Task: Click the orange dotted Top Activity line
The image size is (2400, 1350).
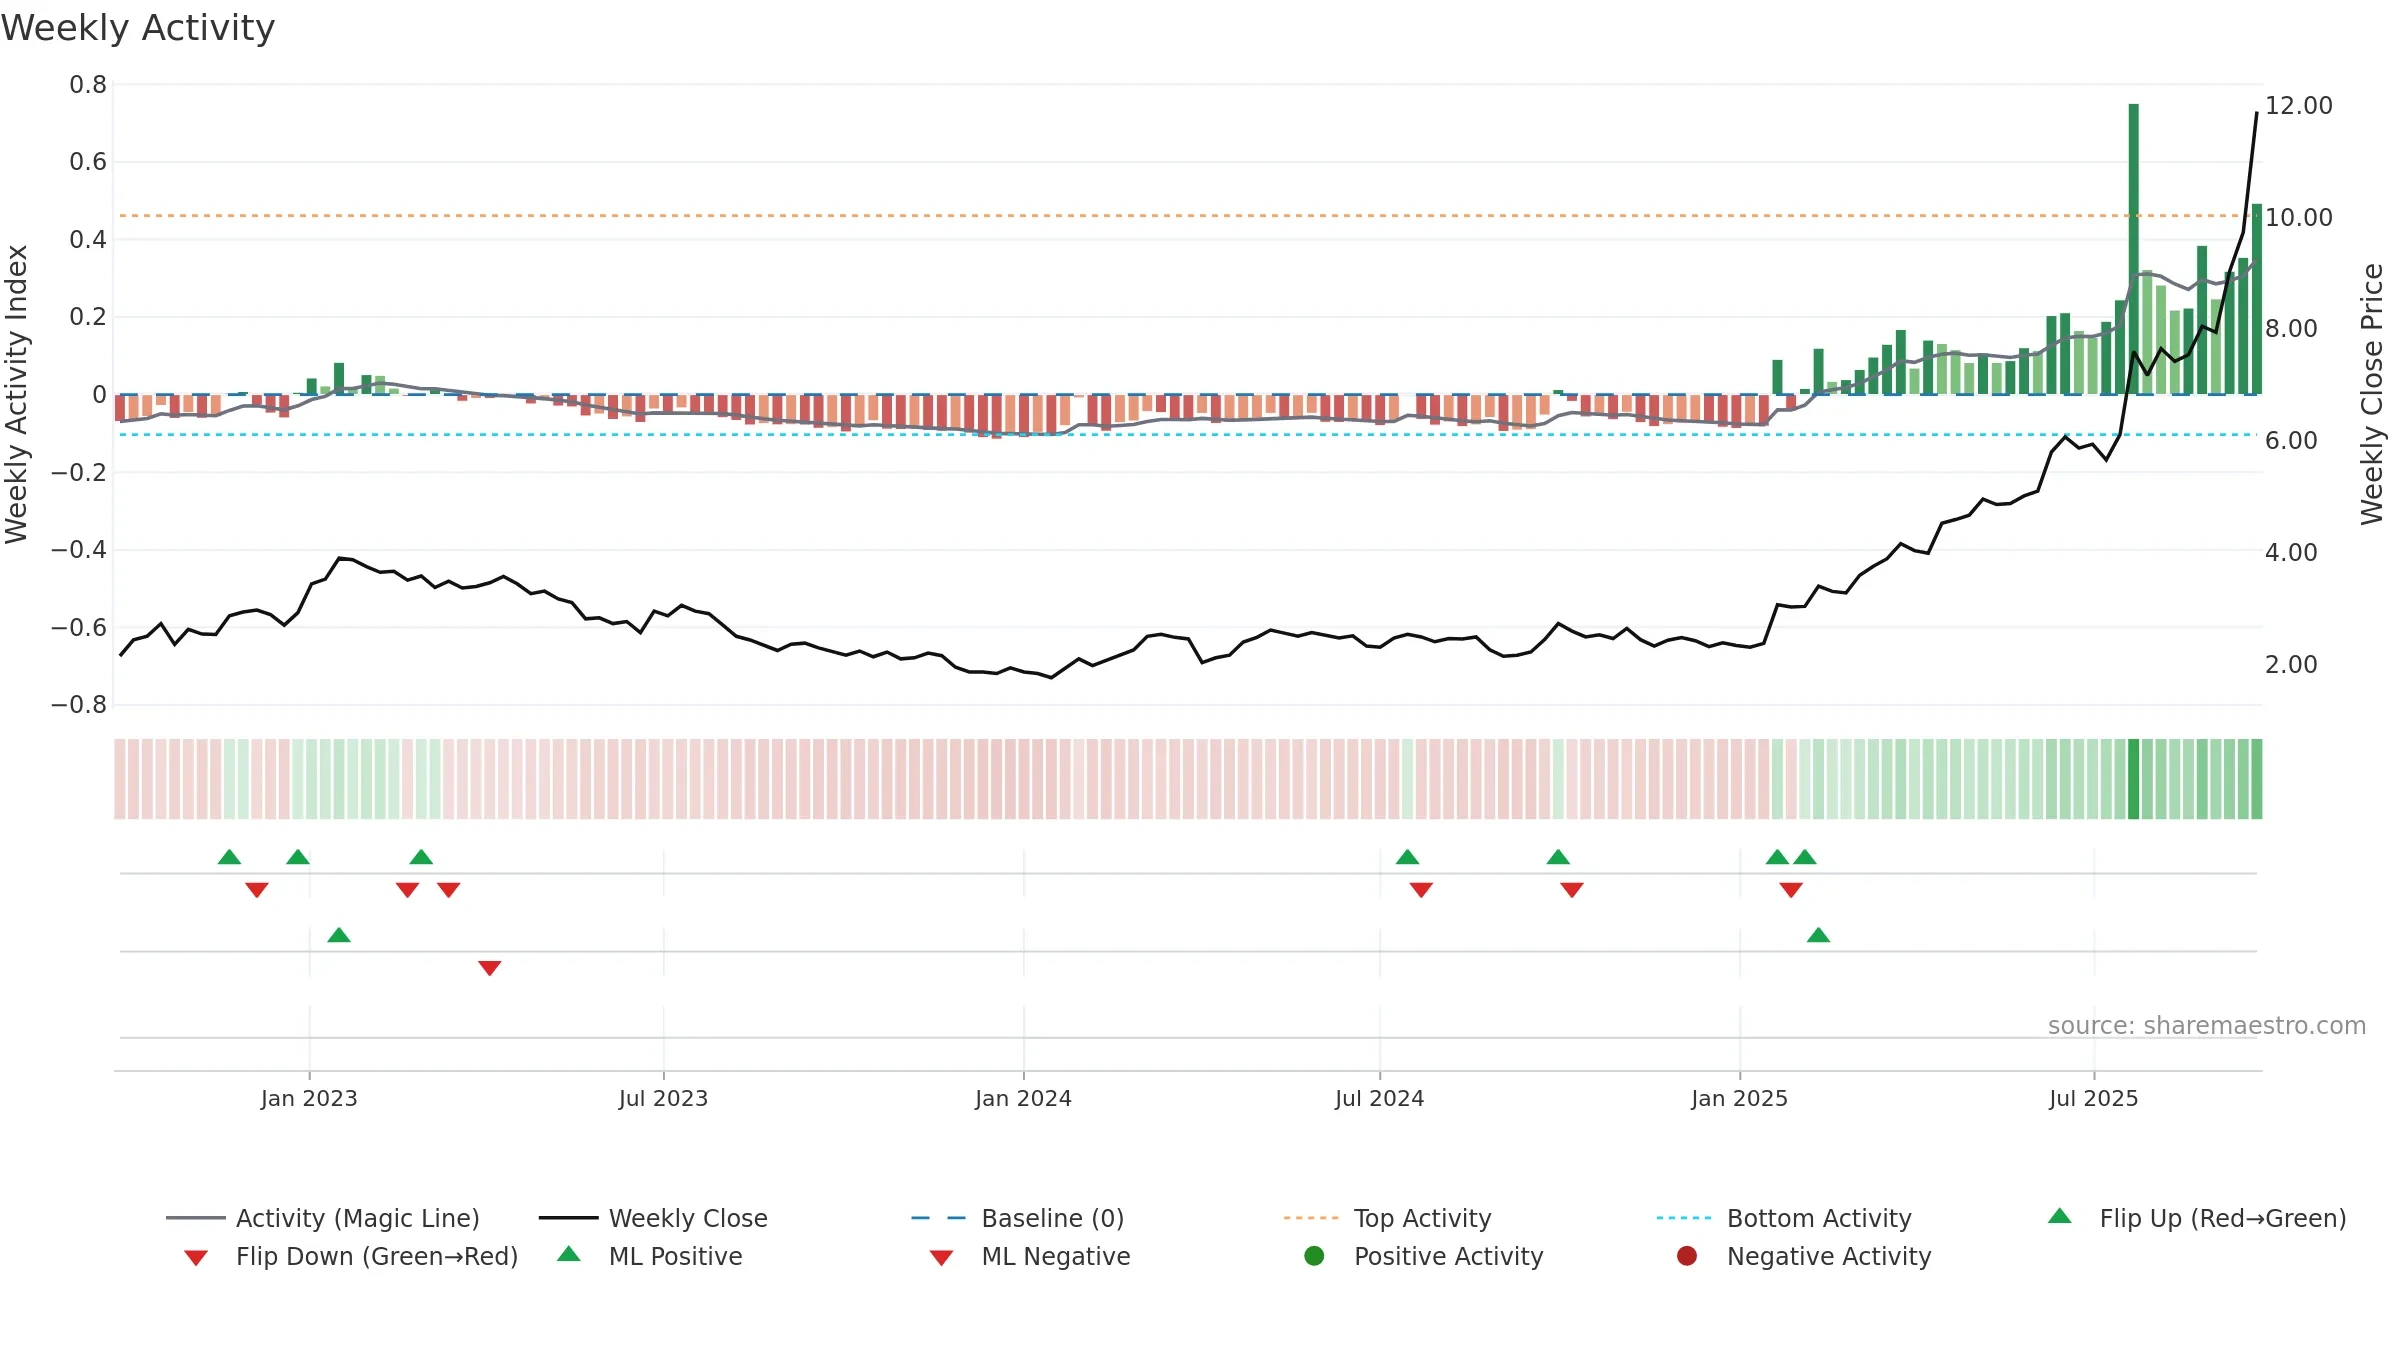Action: point(1188,216)
